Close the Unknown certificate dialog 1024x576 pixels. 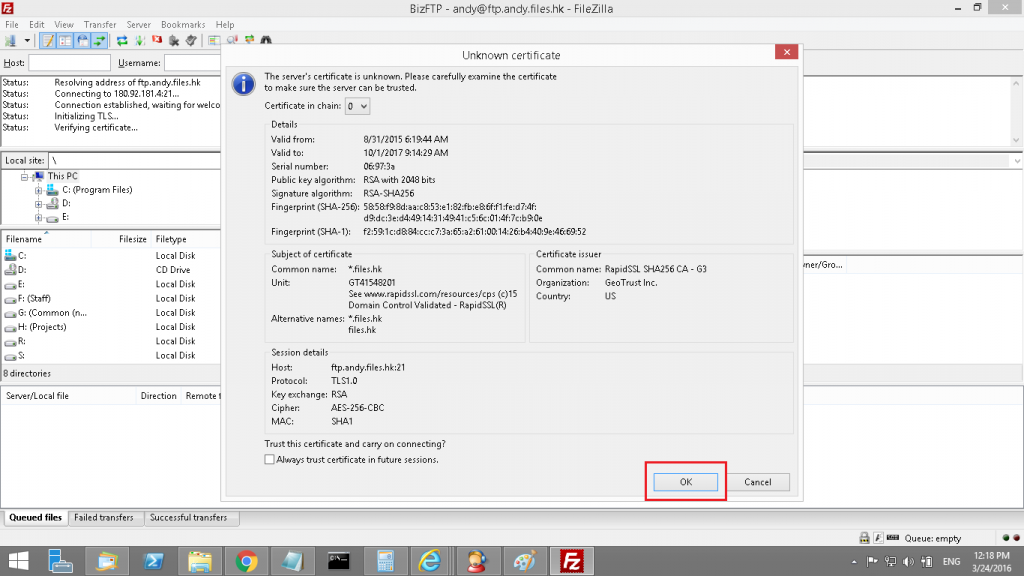pyautogui.click(x=787, y=52)
